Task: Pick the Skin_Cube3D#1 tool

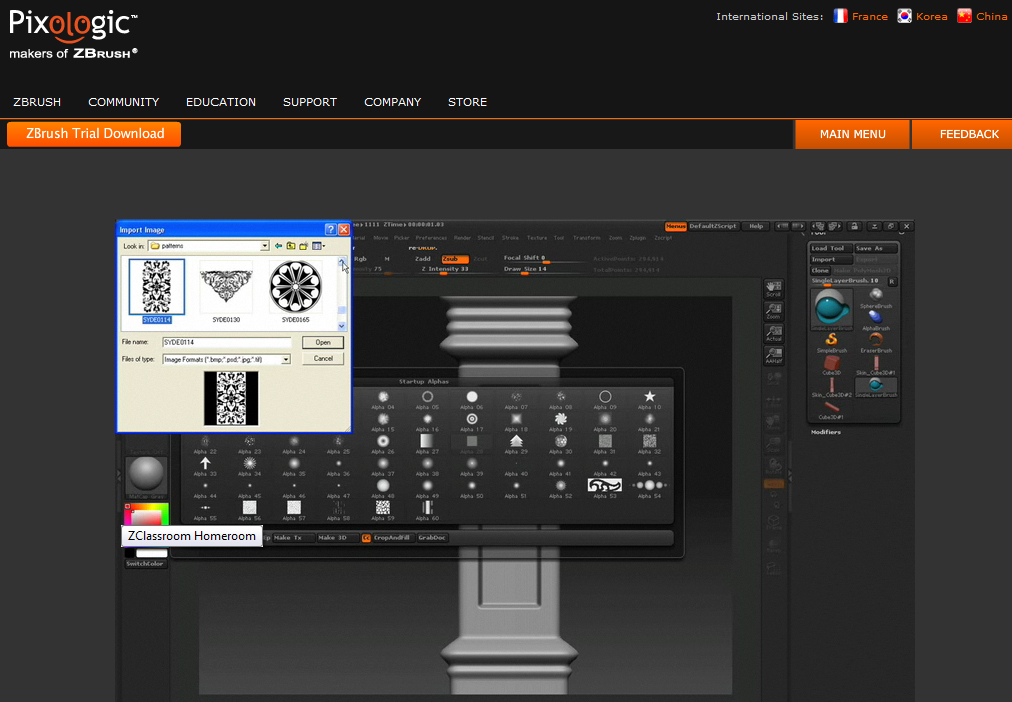Action: pos(876,365)
